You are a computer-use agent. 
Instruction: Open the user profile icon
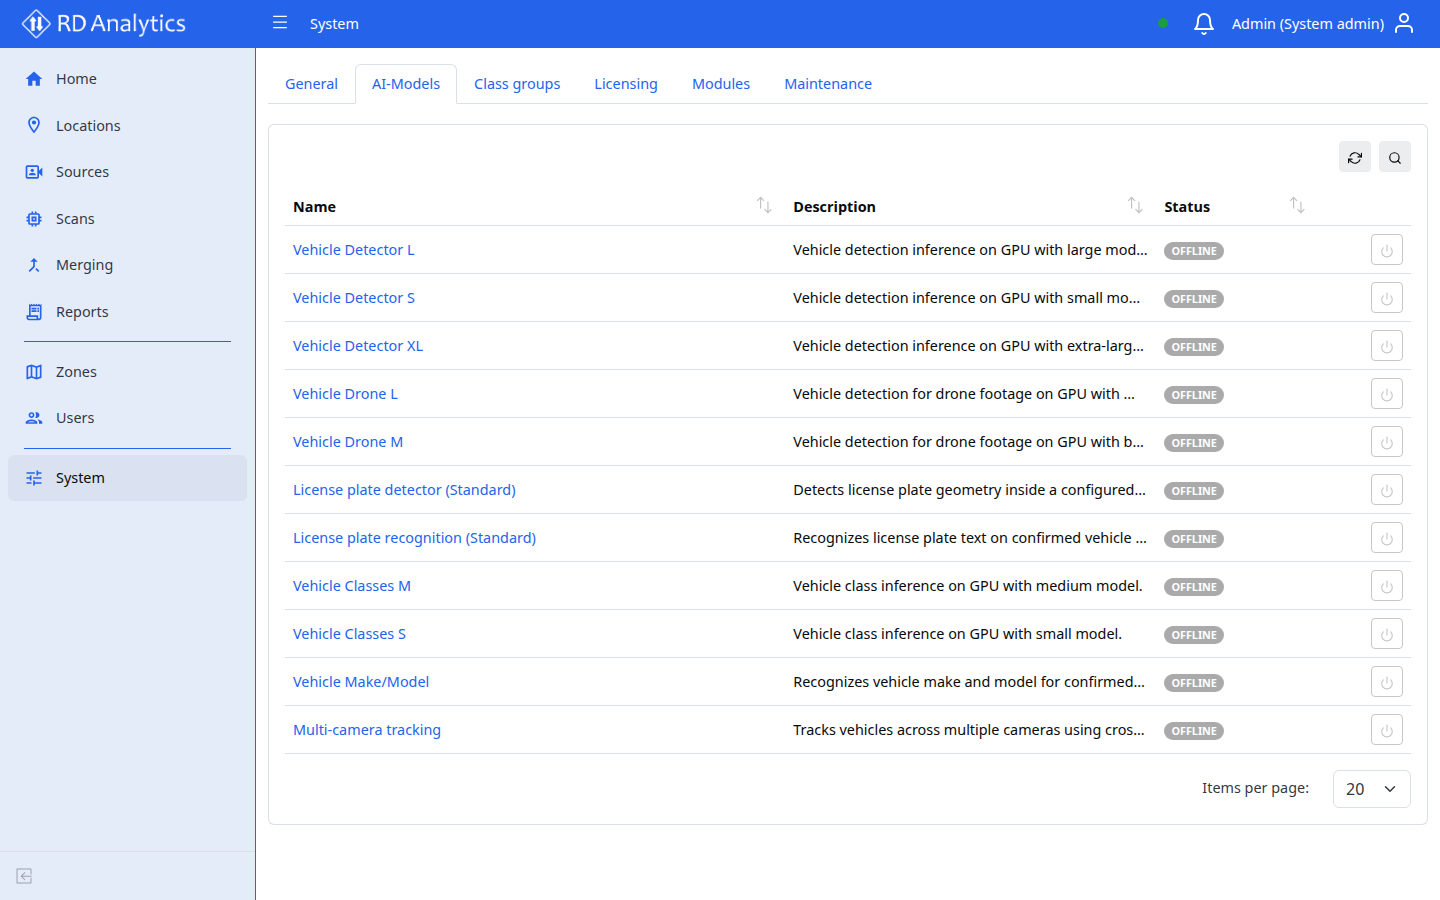(1404, 23)
